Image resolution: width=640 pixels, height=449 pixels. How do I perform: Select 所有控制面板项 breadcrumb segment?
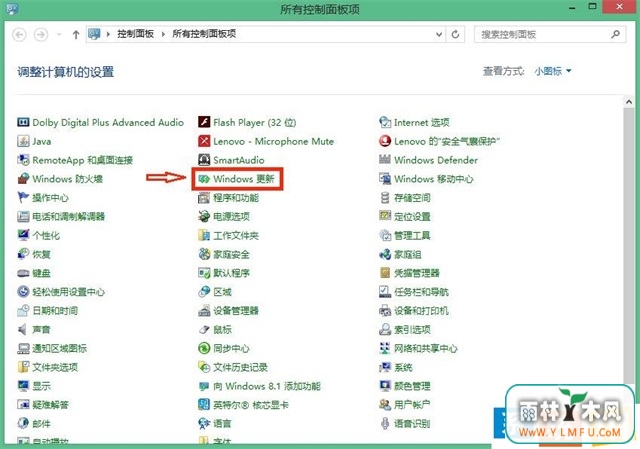(x=204, y=34)
